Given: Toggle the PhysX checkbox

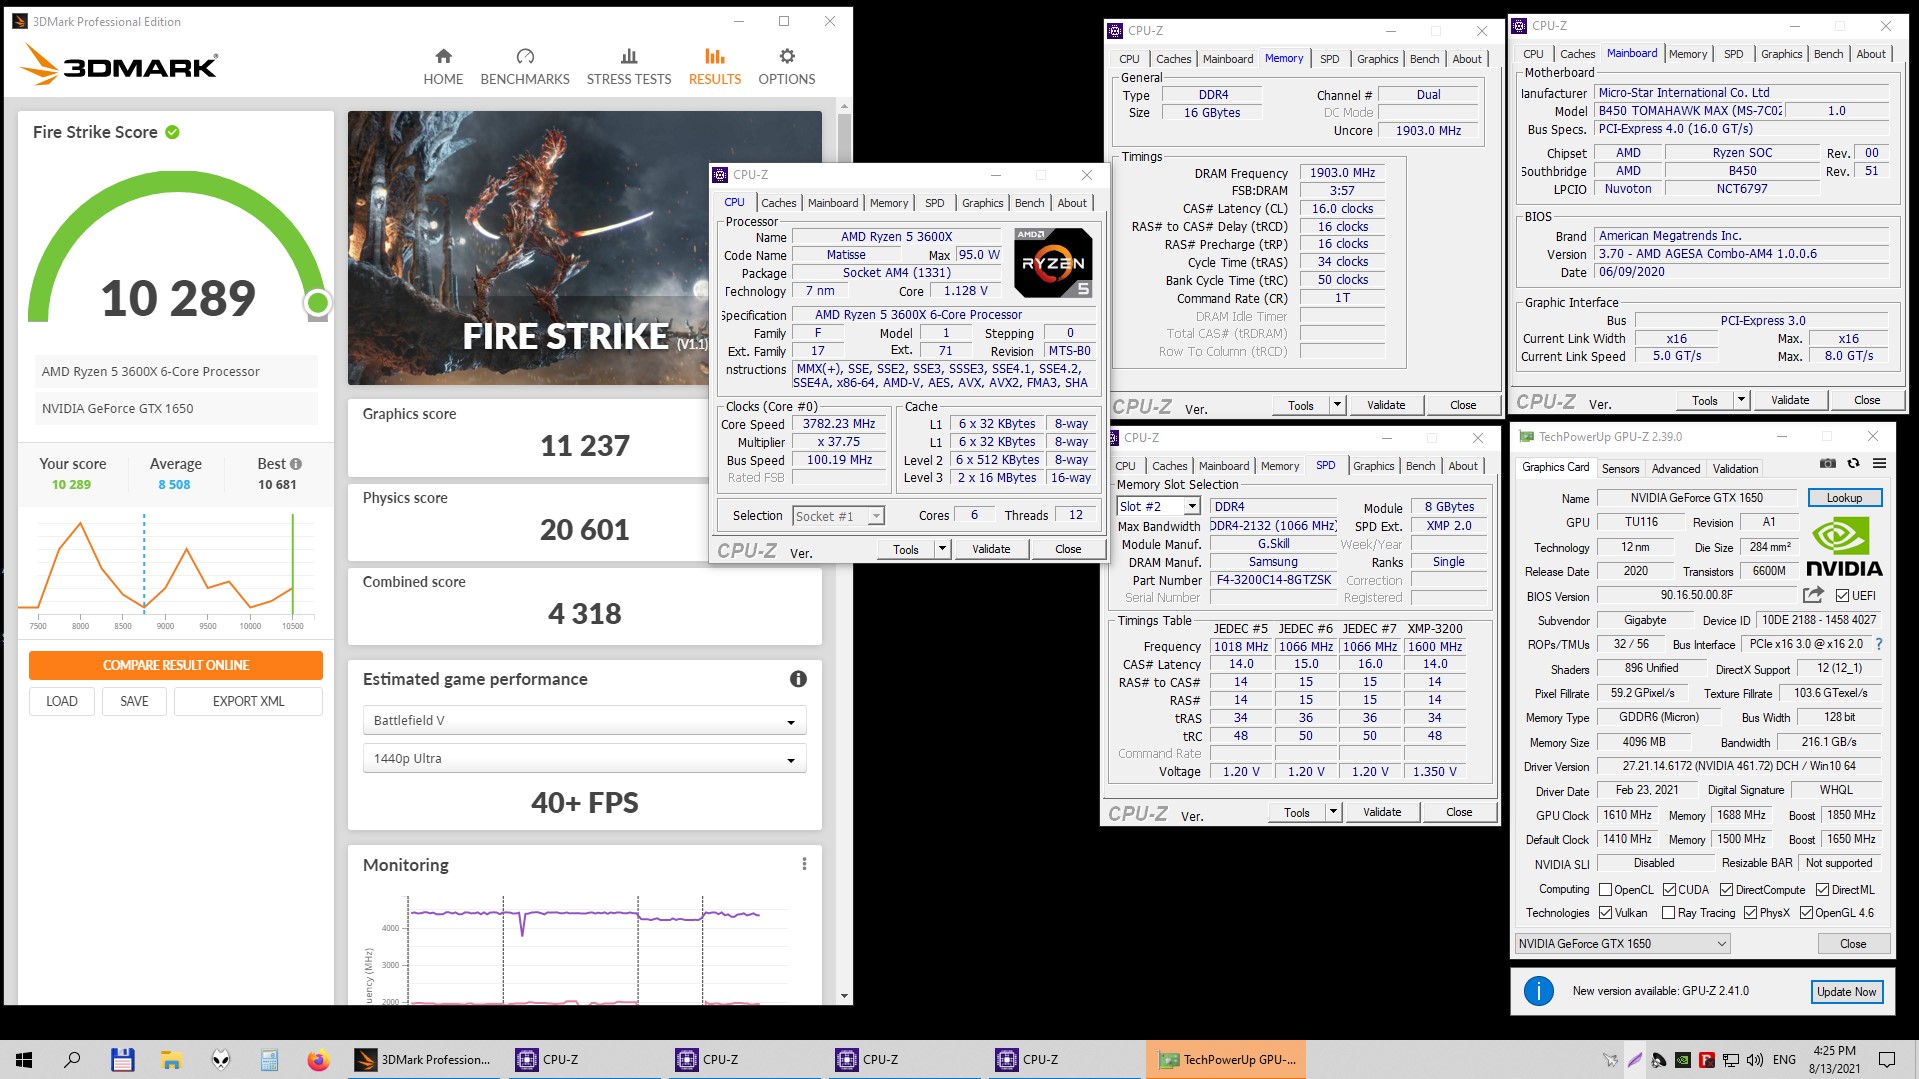Looking at the screenshot, I should tap(1750, 913).
